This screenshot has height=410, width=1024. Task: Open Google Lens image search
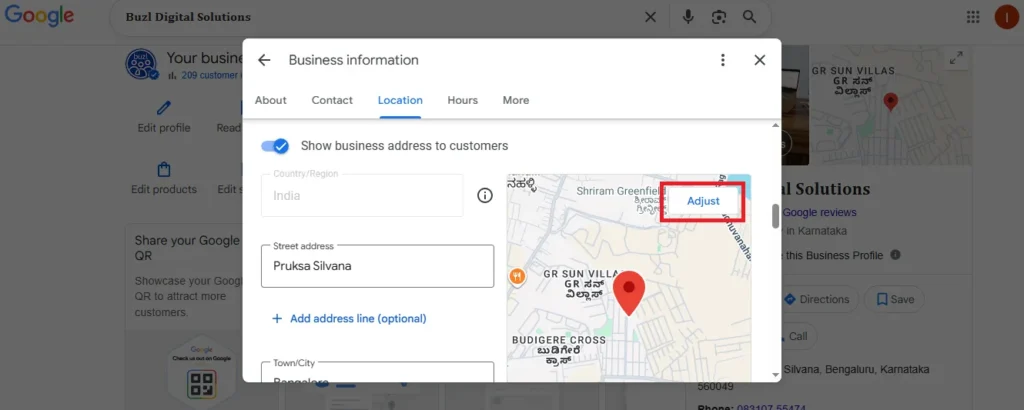point(719,17)
